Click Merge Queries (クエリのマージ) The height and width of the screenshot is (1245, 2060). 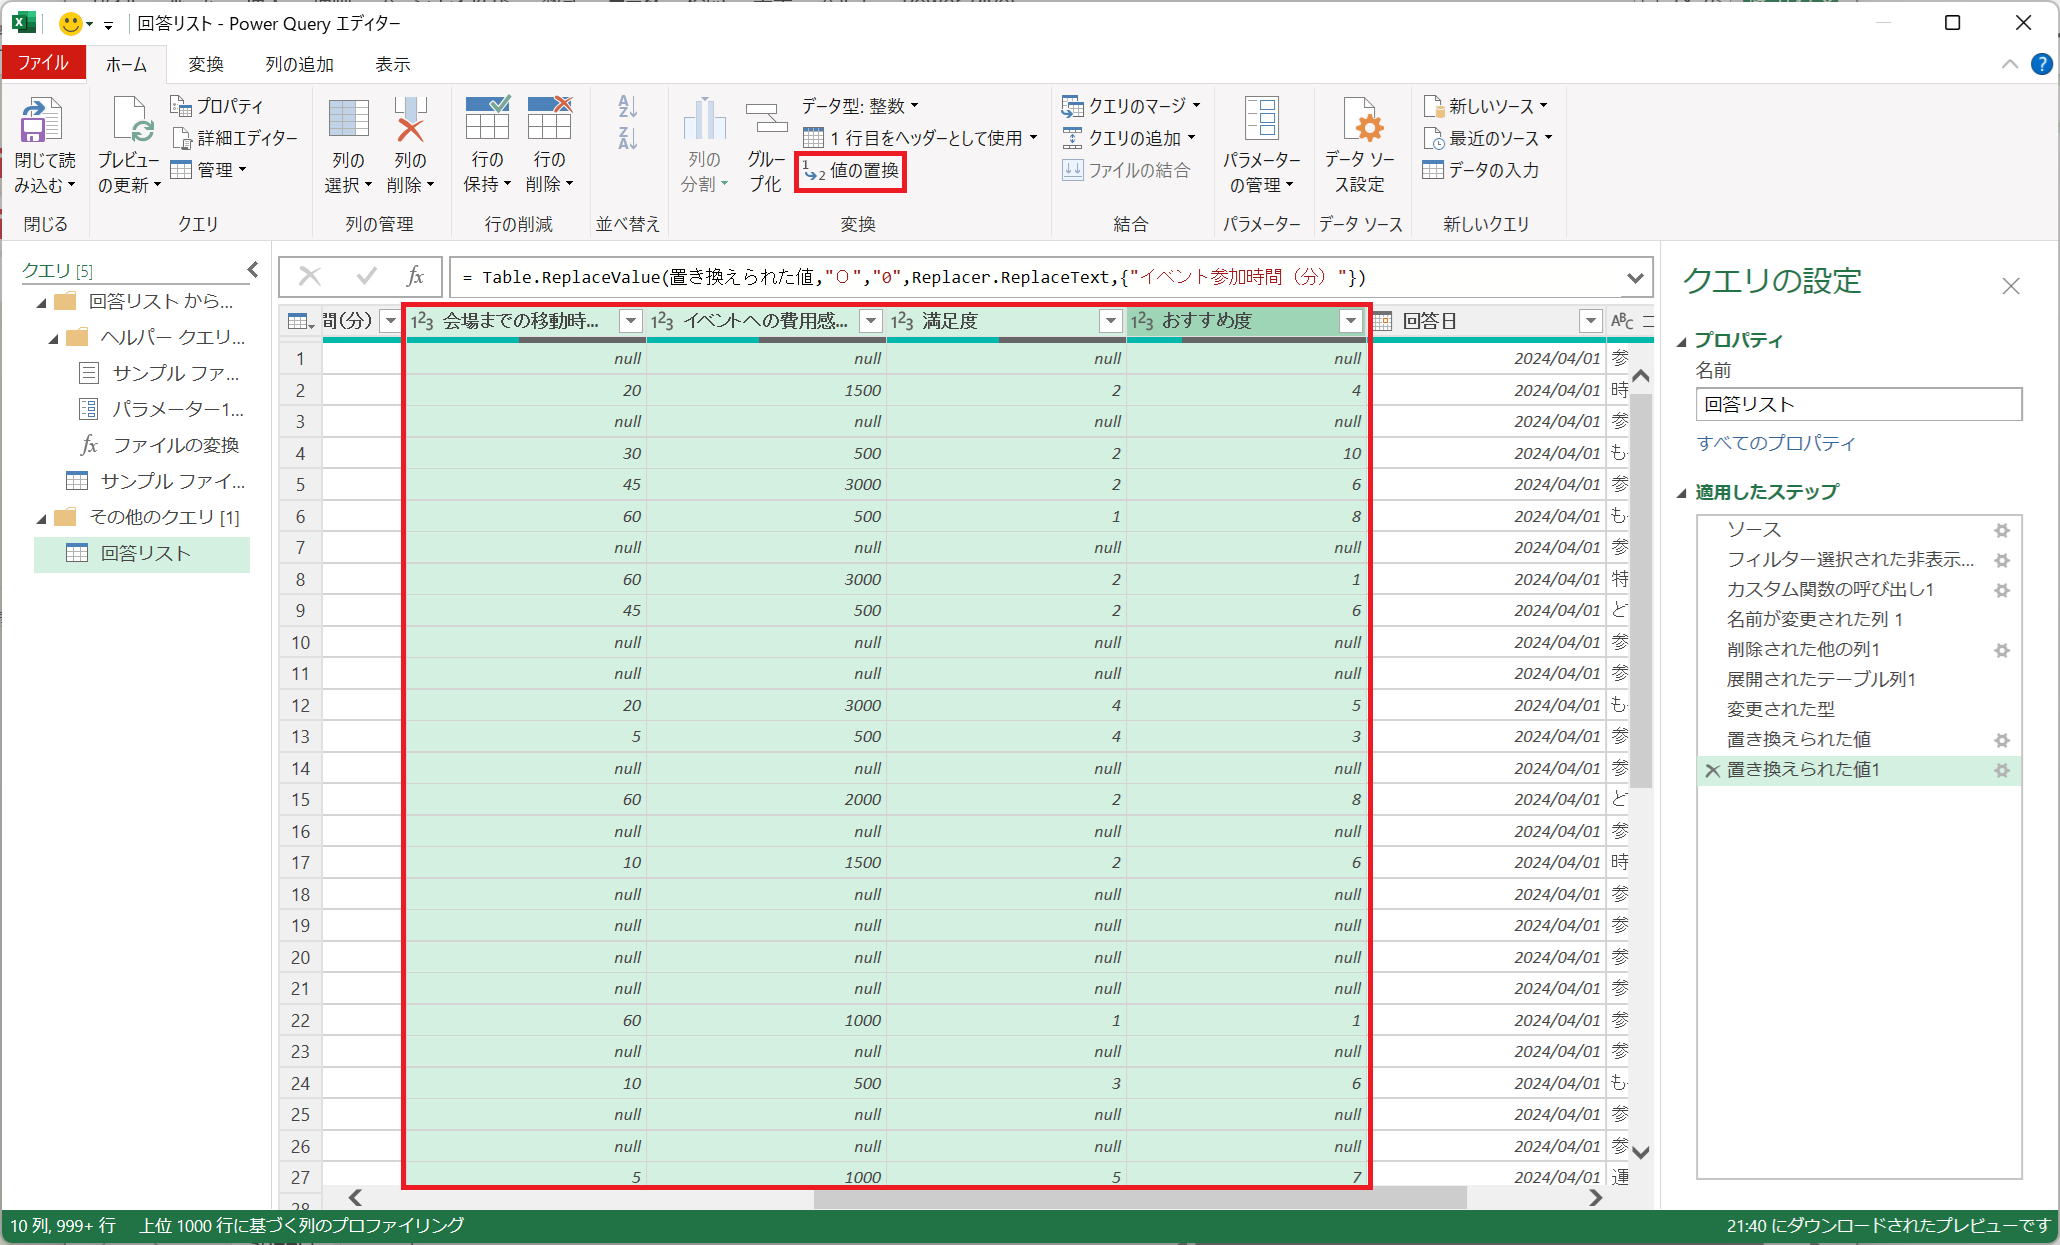[1131, 106]
